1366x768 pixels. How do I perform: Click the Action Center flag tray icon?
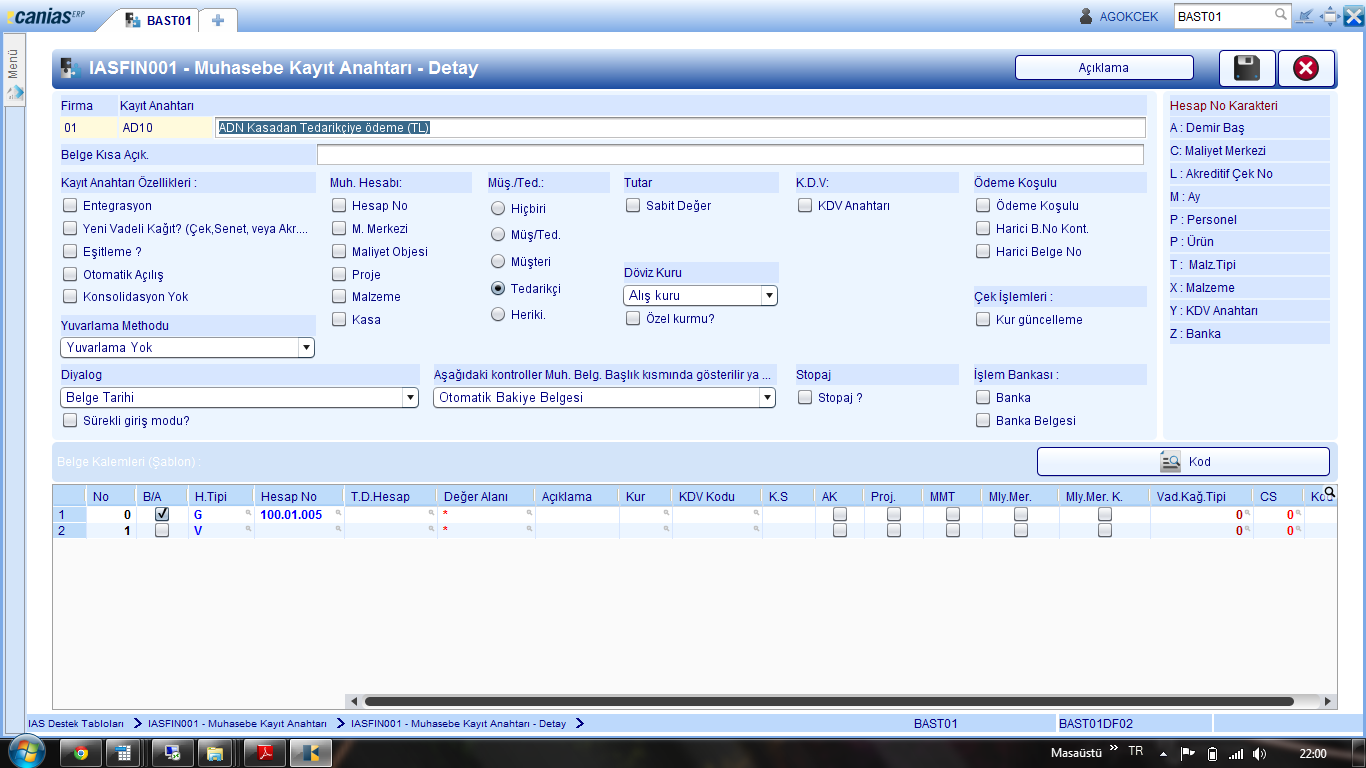(1188, 753)
